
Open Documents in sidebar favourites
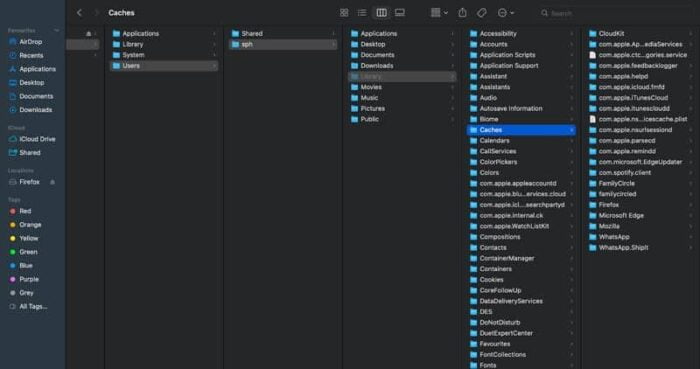(36, 96)
